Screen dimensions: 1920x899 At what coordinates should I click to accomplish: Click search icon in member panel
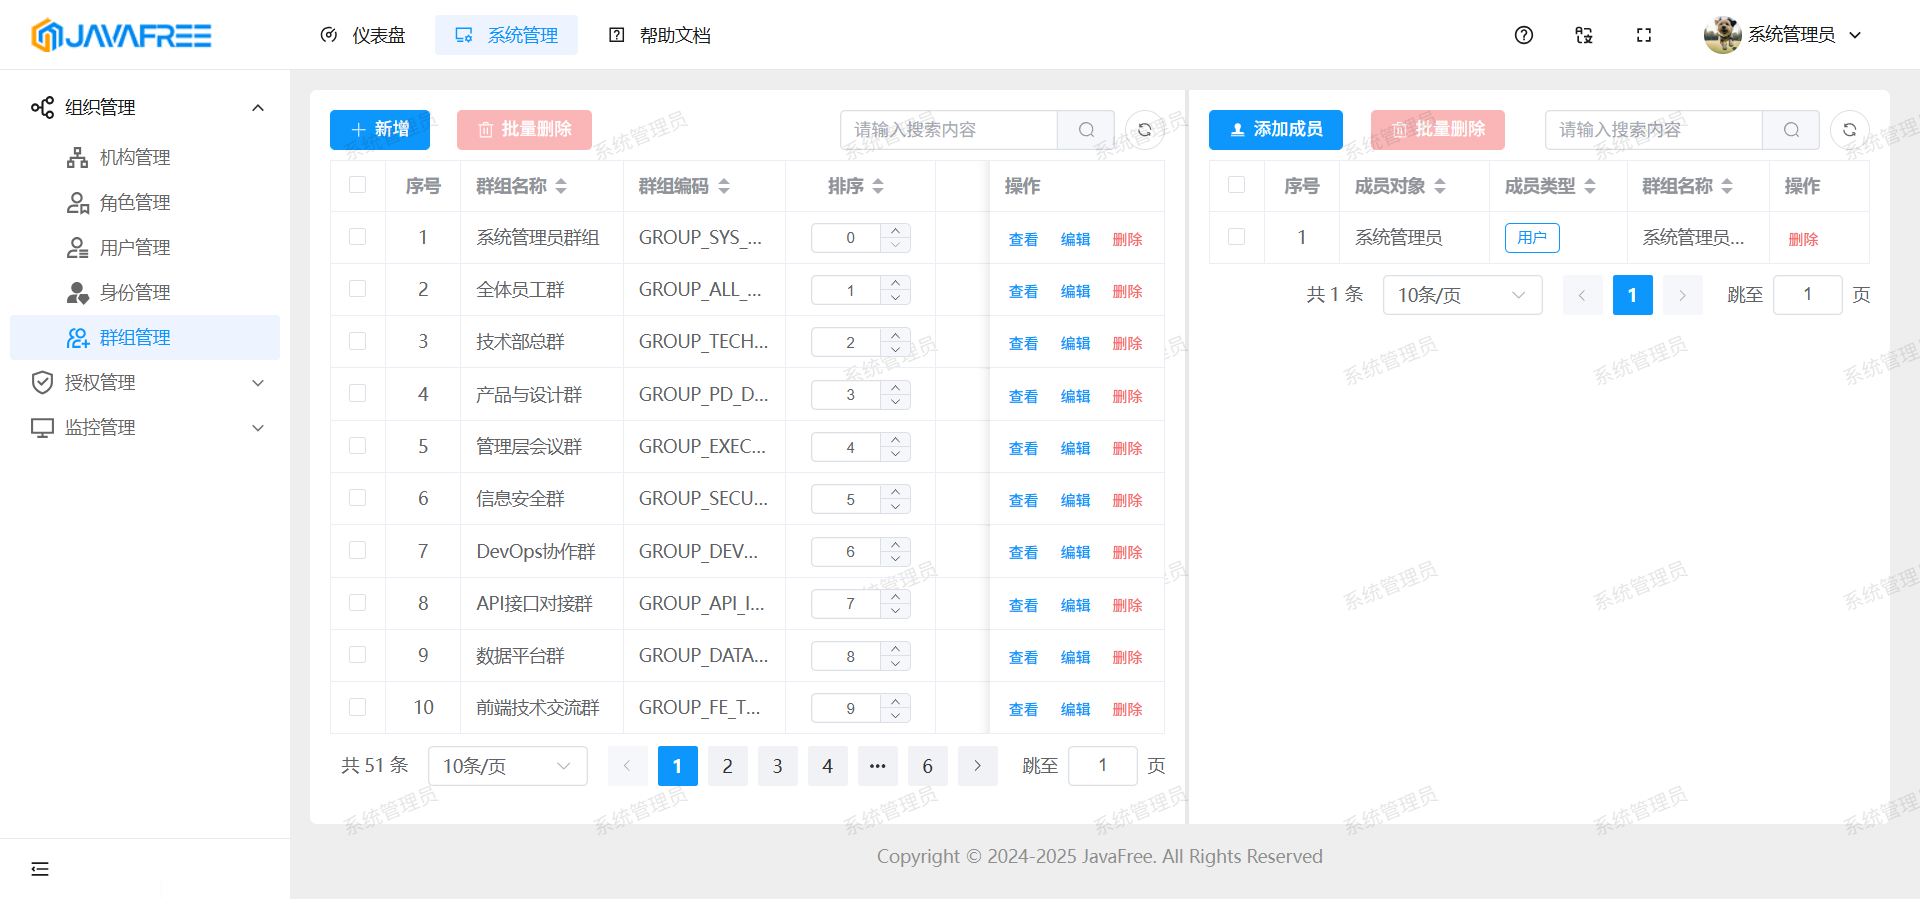(x=1791, y=130)
